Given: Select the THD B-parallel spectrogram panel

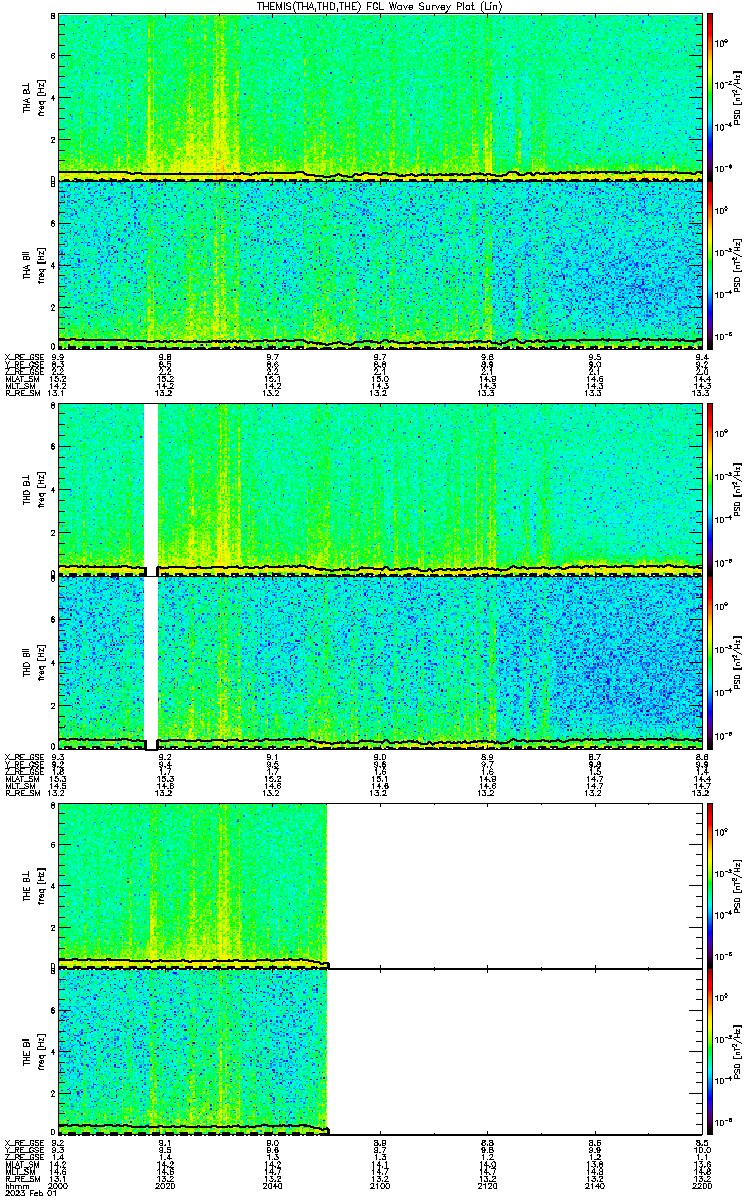Looking at the screenshot, I should (x=381, y=662).
